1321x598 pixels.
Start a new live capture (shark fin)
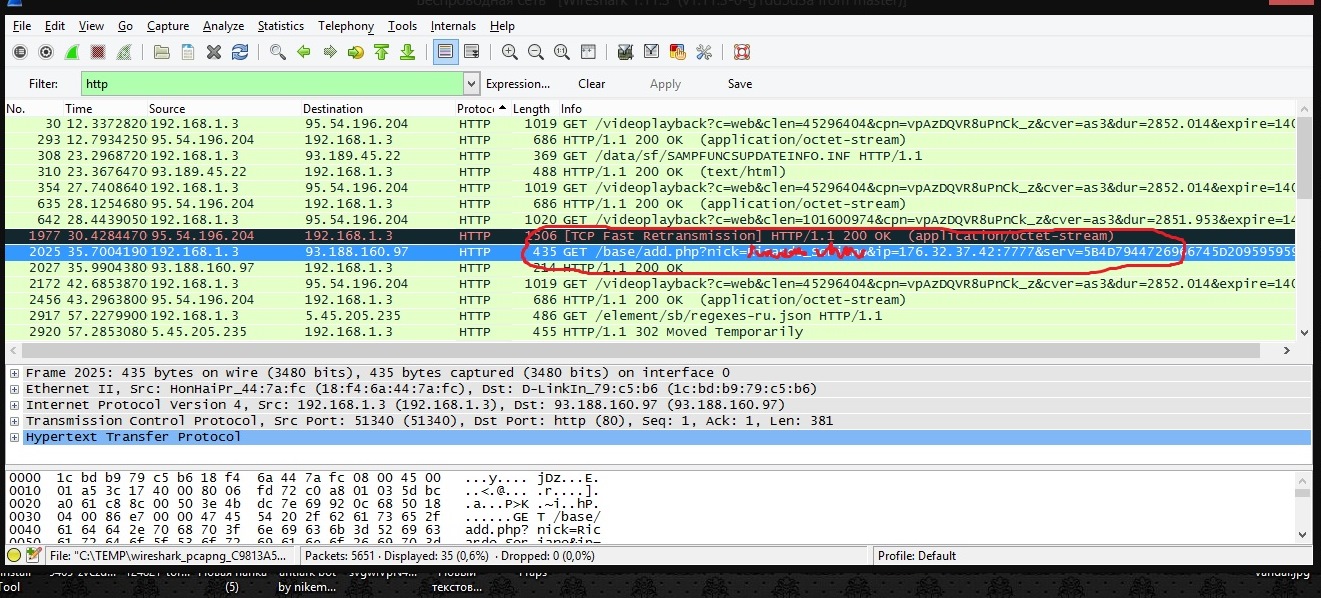72,52
